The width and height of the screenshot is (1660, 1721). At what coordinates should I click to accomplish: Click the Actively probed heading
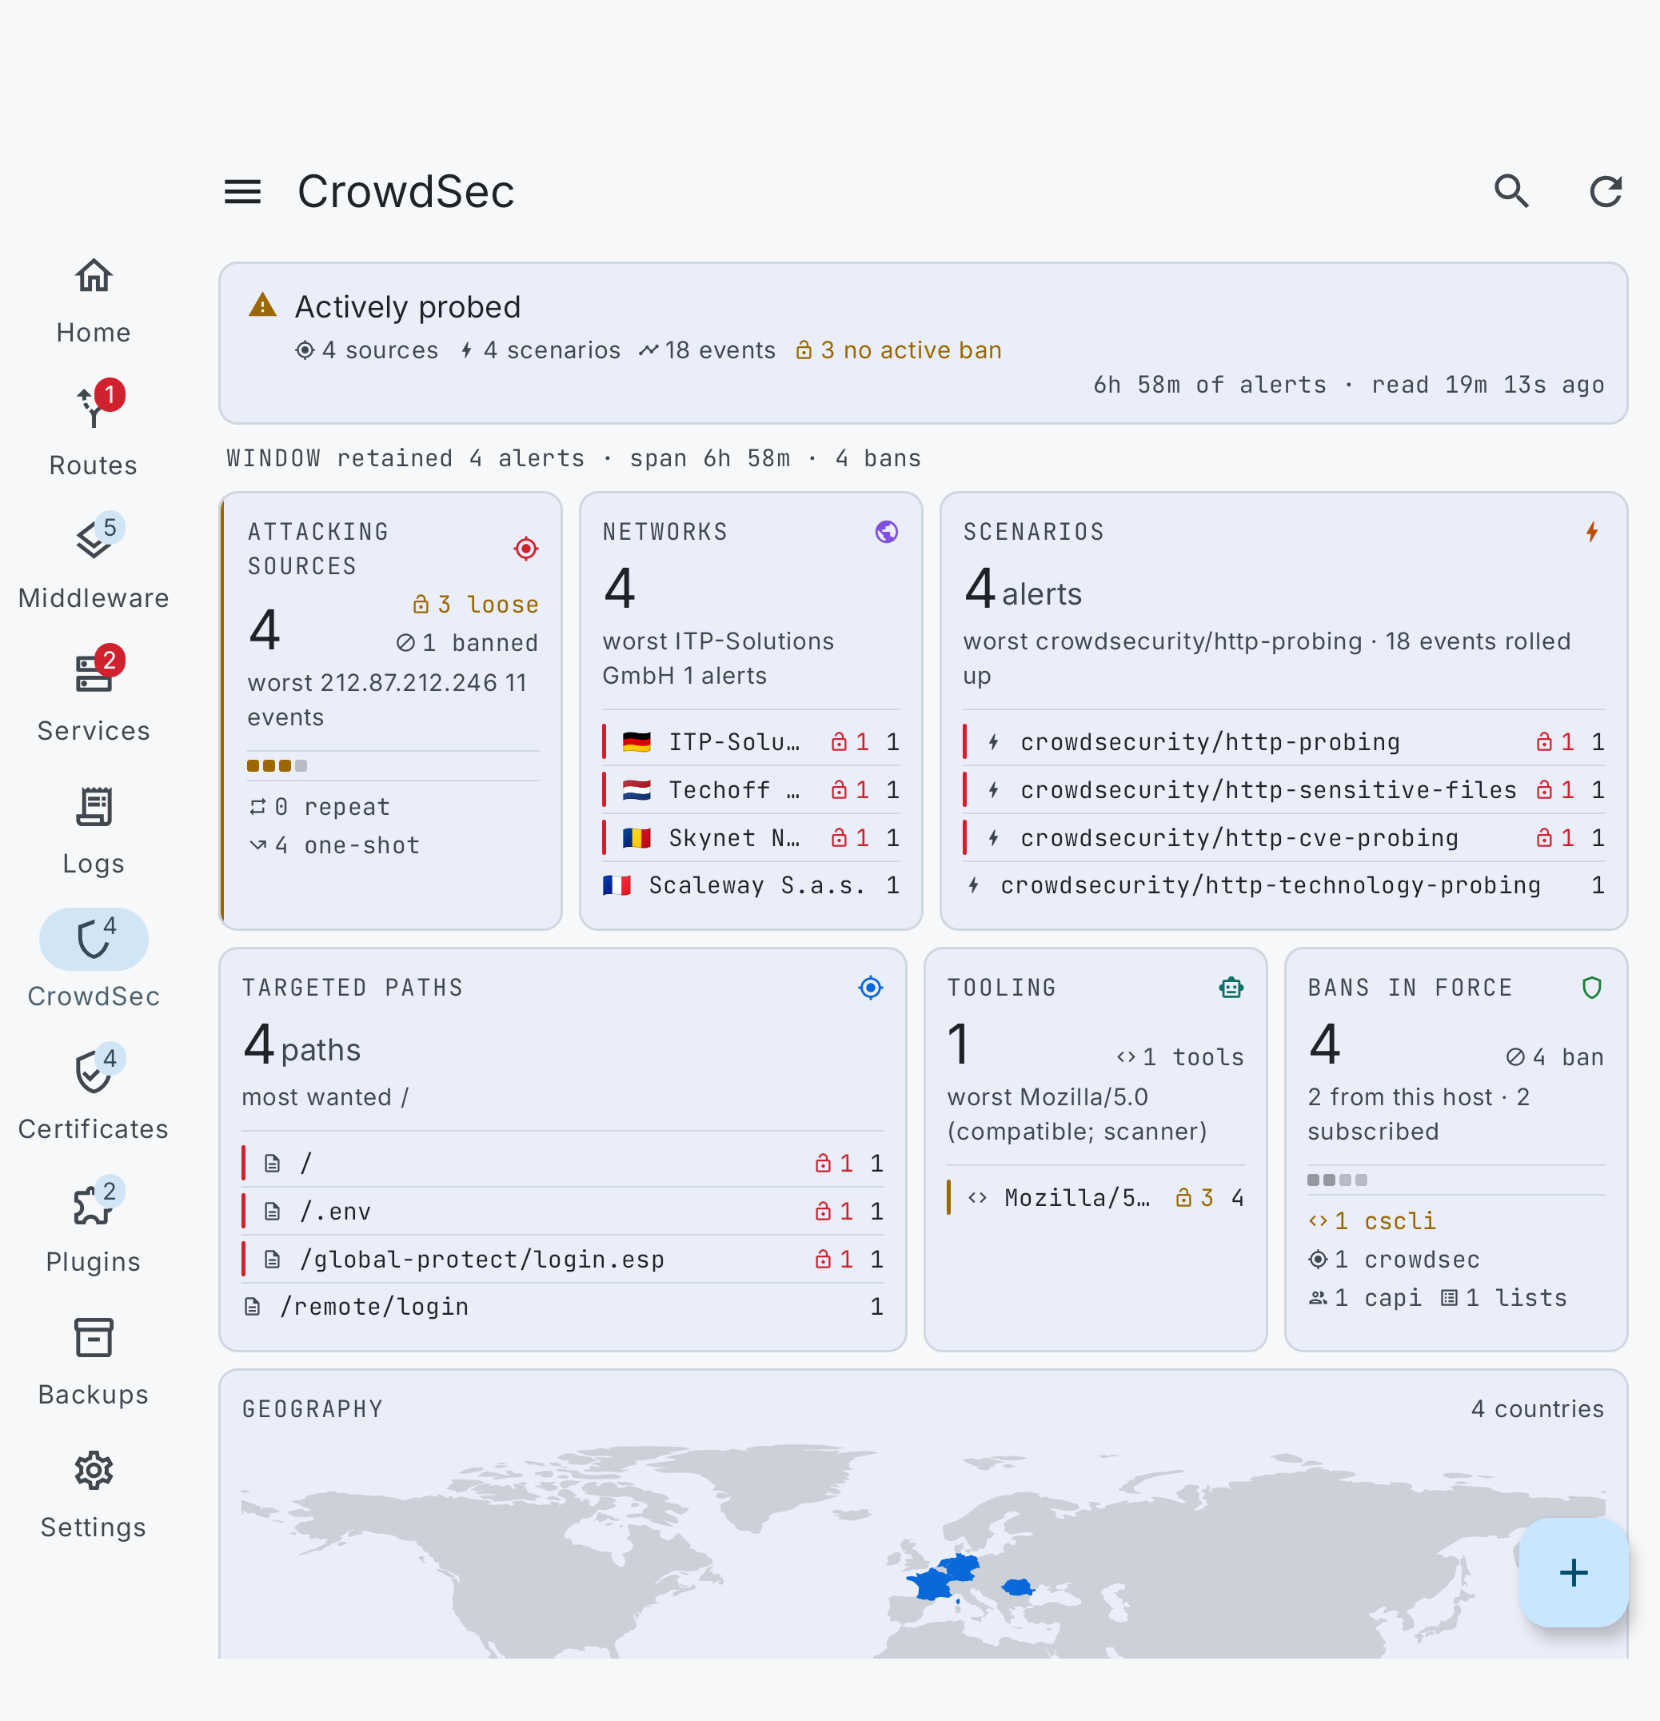408,306
